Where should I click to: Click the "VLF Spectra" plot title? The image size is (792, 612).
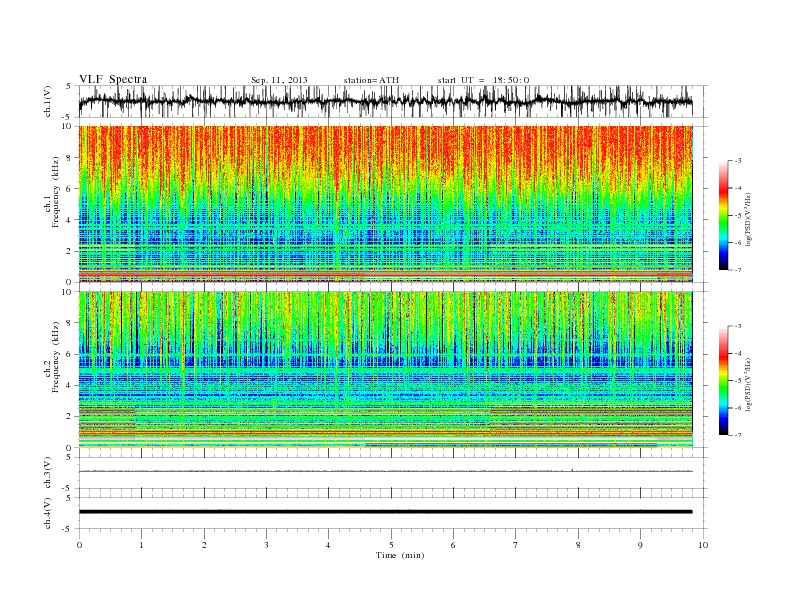click(113, 79)
